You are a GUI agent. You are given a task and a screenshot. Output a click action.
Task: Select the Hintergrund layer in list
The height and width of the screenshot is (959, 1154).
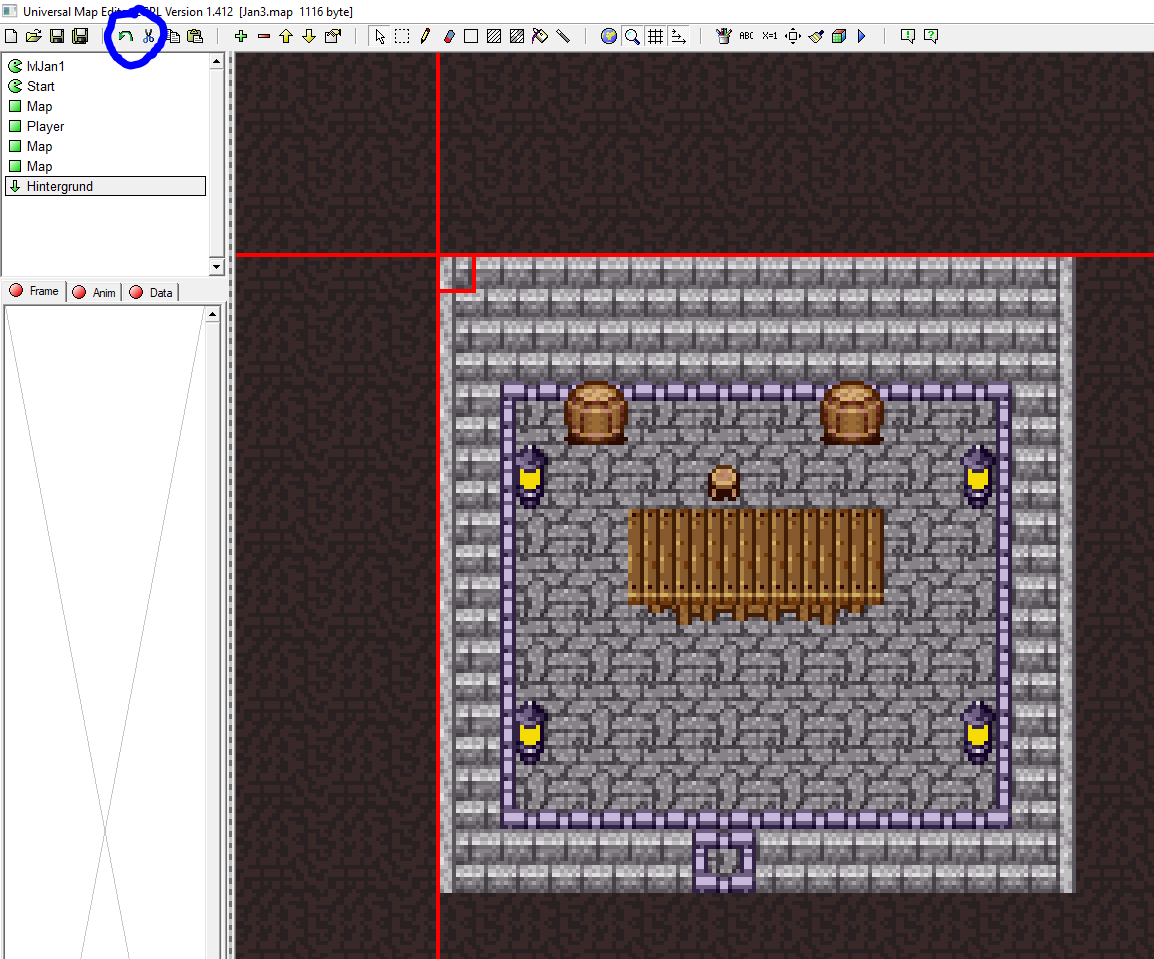click(x=60, y=186)
